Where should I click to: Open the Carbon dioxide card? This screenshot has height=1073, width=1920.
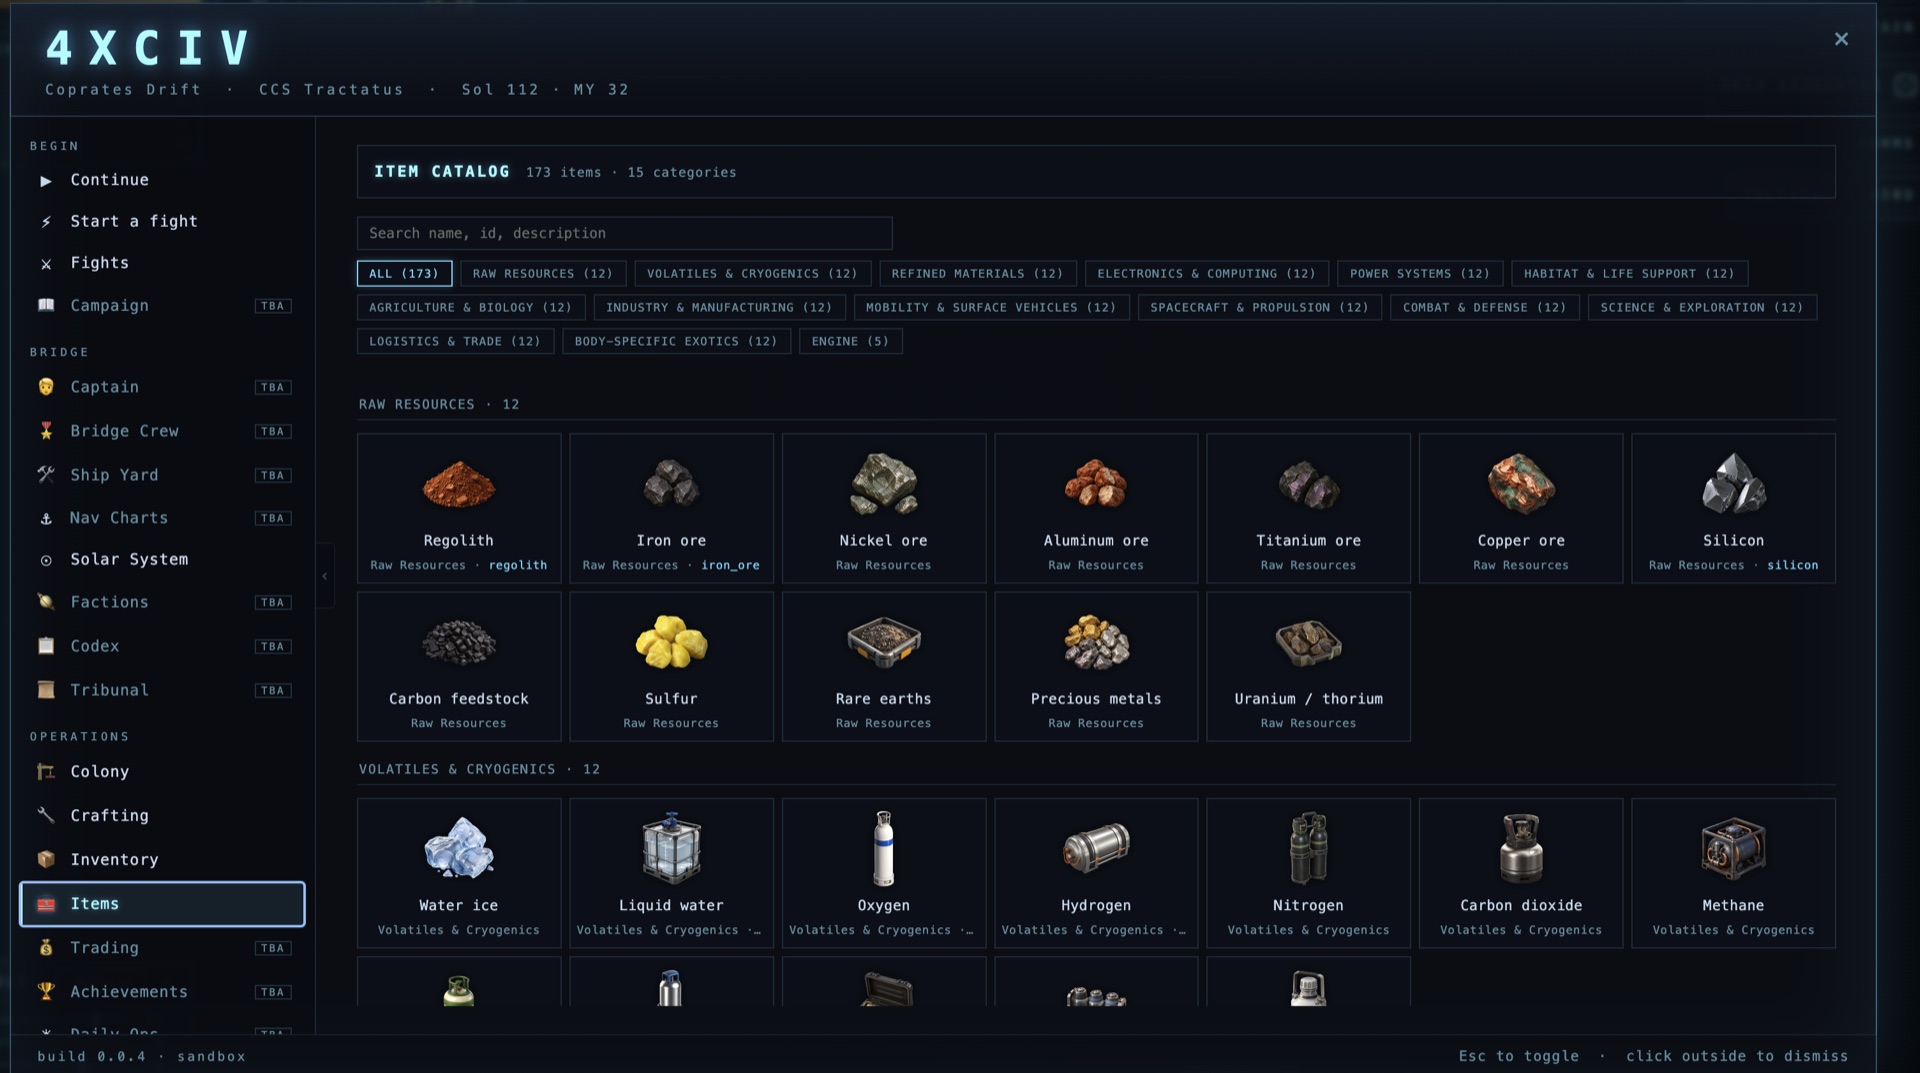(x=1521, y=873)
